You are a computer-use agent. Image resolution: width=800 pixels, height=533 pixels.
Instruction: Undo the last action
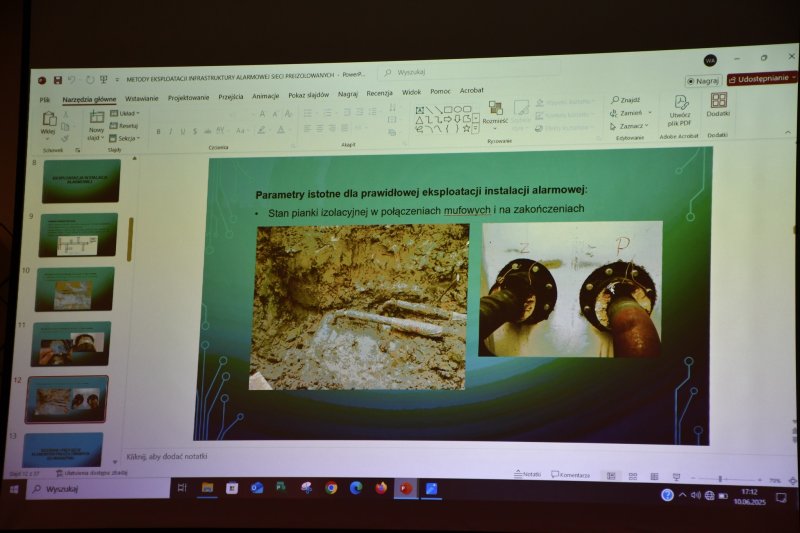point(72,80)
